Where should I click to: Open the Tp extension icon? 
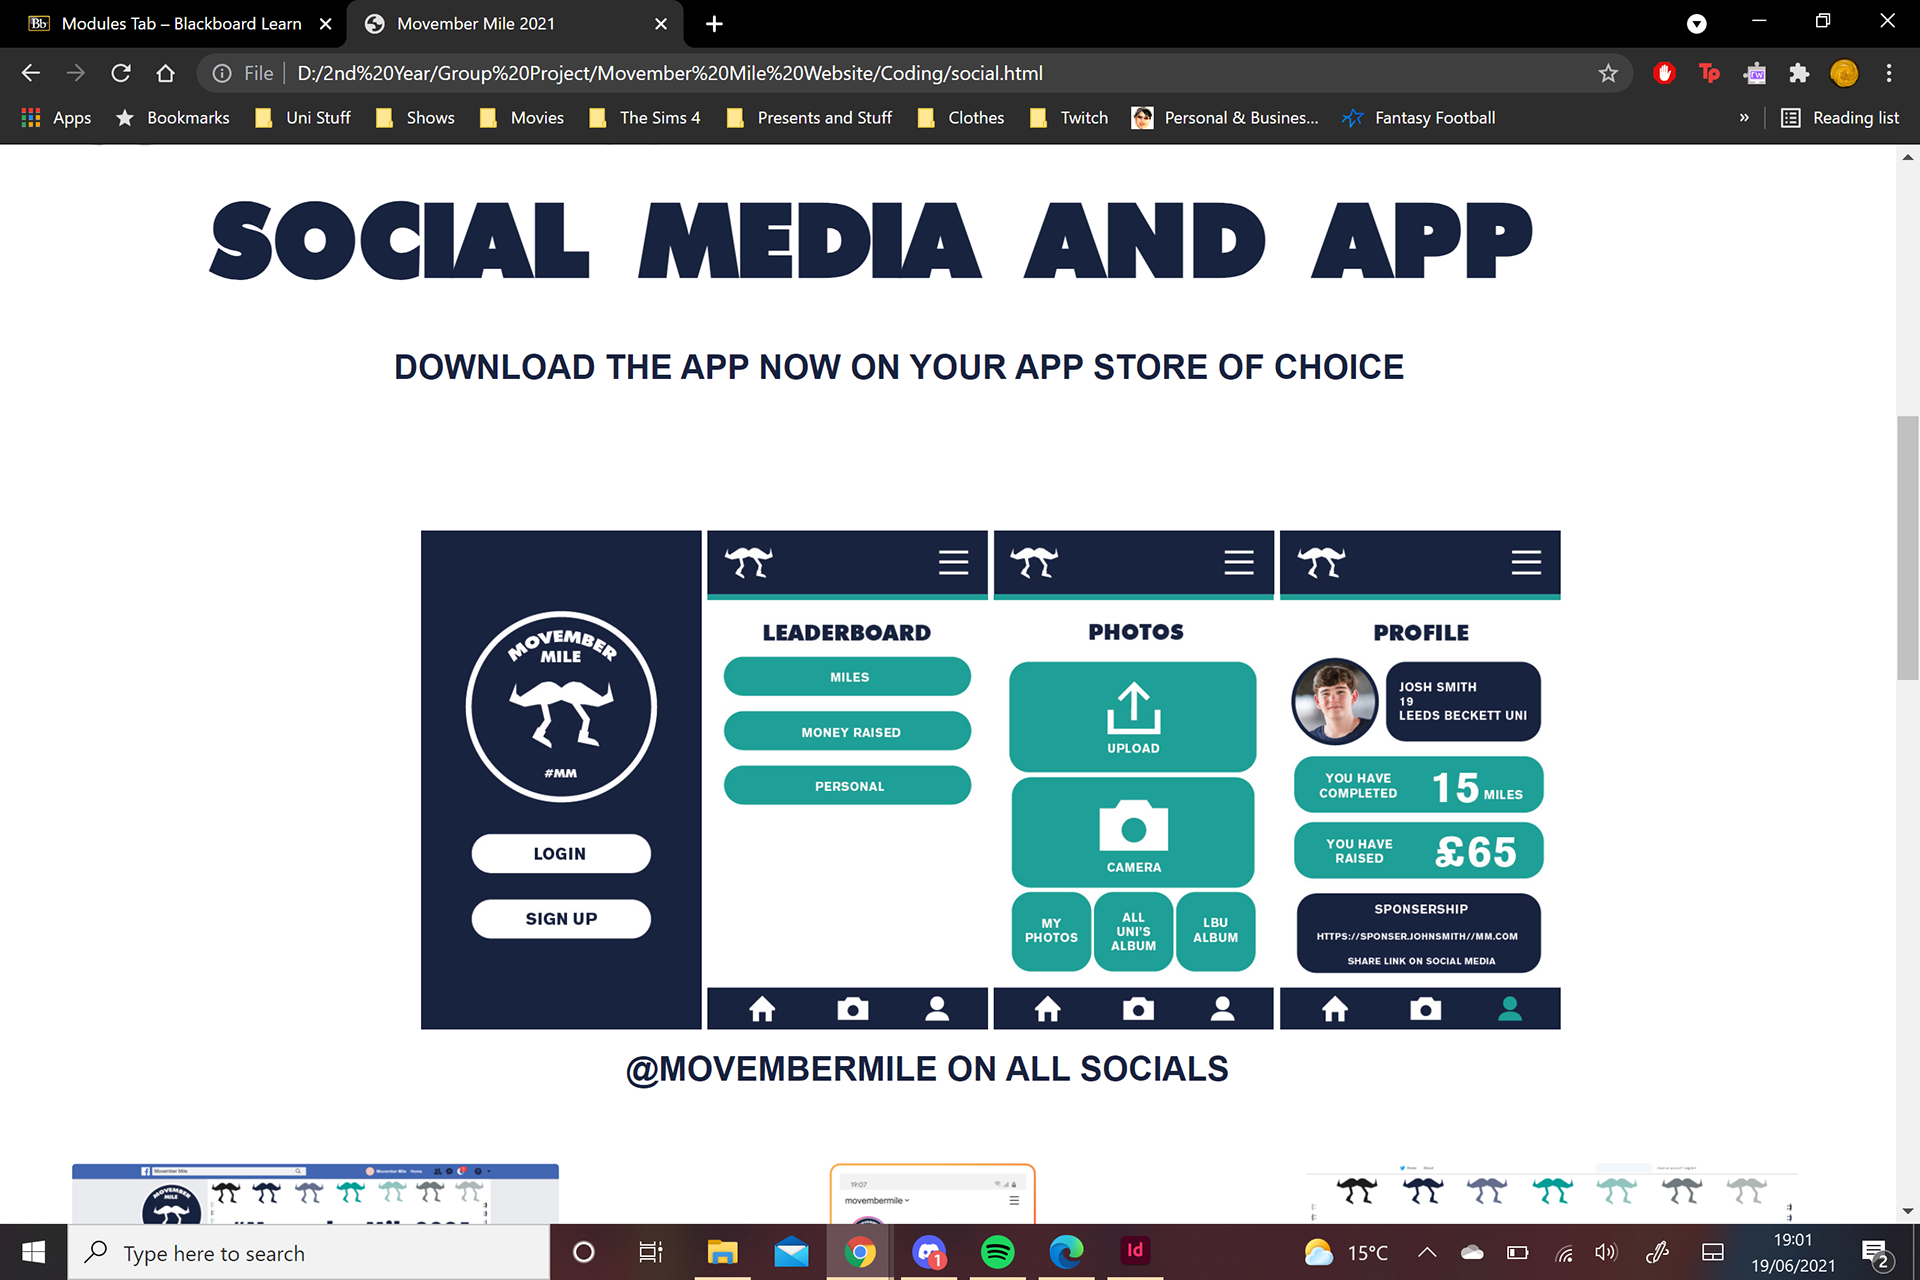tap(1709, 73)
